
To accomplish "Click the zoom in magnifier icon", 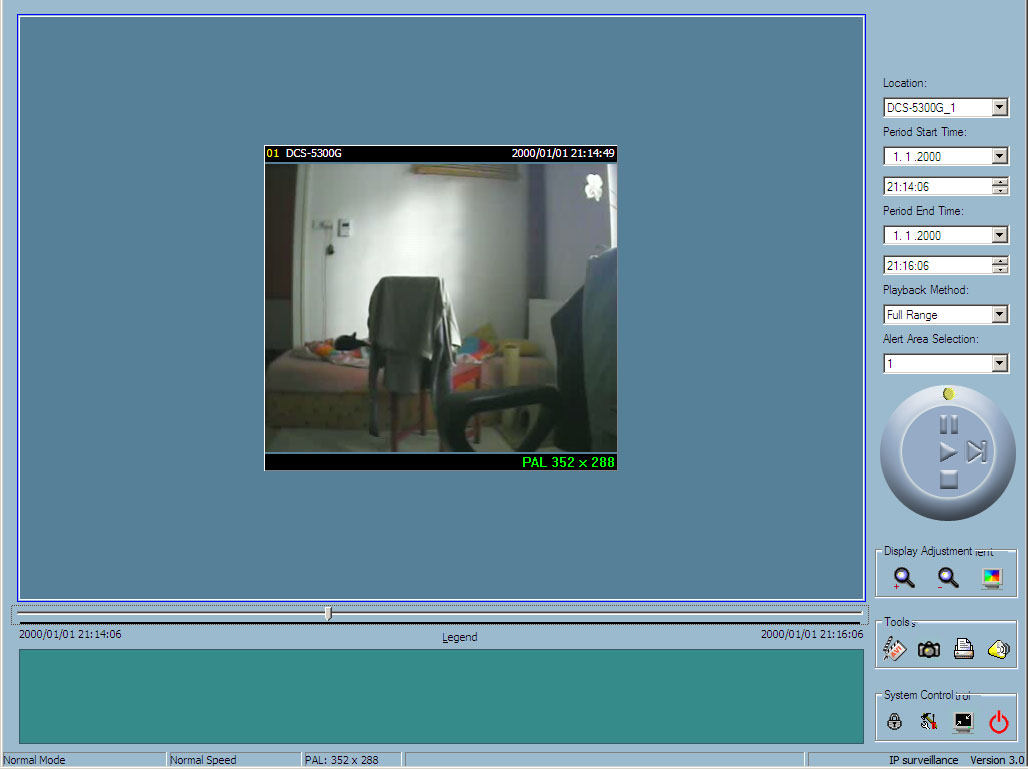I will click(x=904, y=578).
